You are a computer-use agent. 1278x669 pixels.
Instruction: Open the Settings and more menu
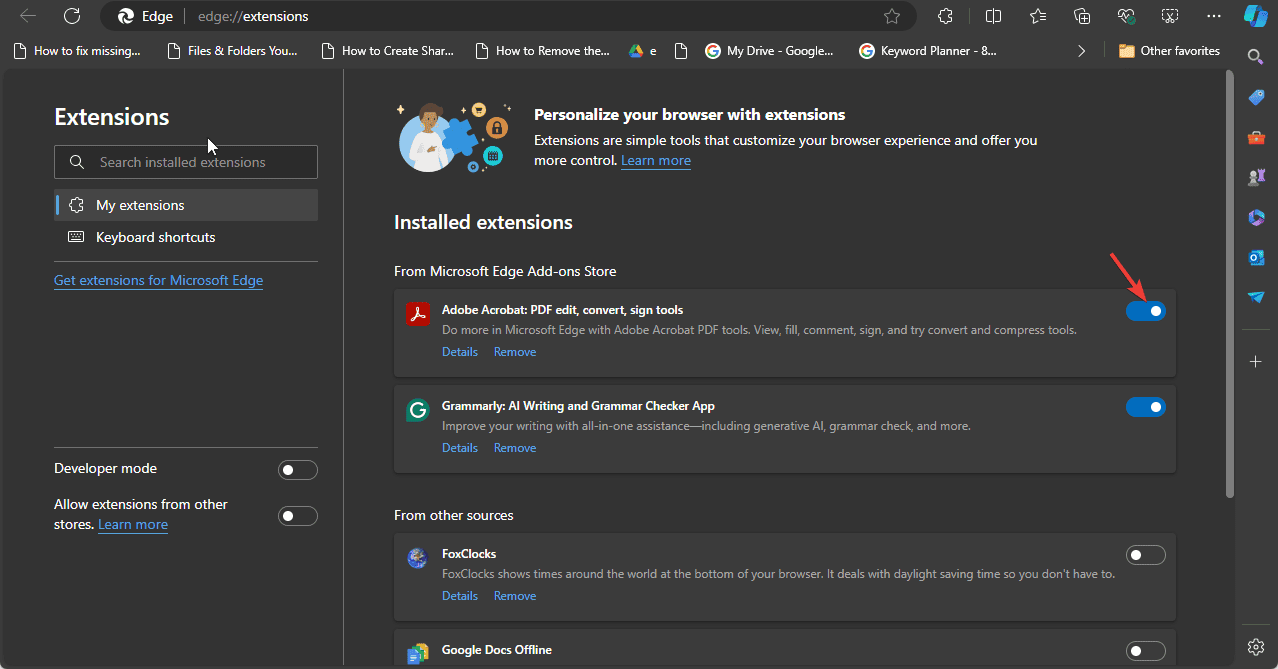click(1214, 16)
